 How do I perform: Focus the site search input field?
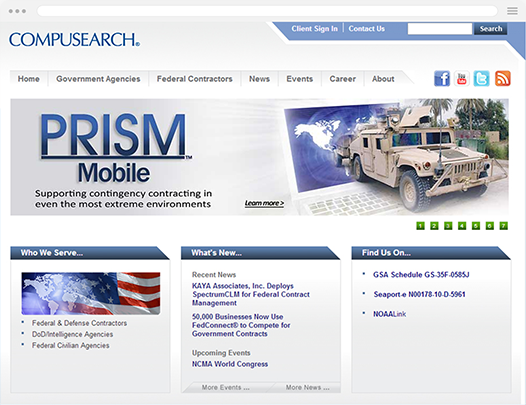(440, 29)
